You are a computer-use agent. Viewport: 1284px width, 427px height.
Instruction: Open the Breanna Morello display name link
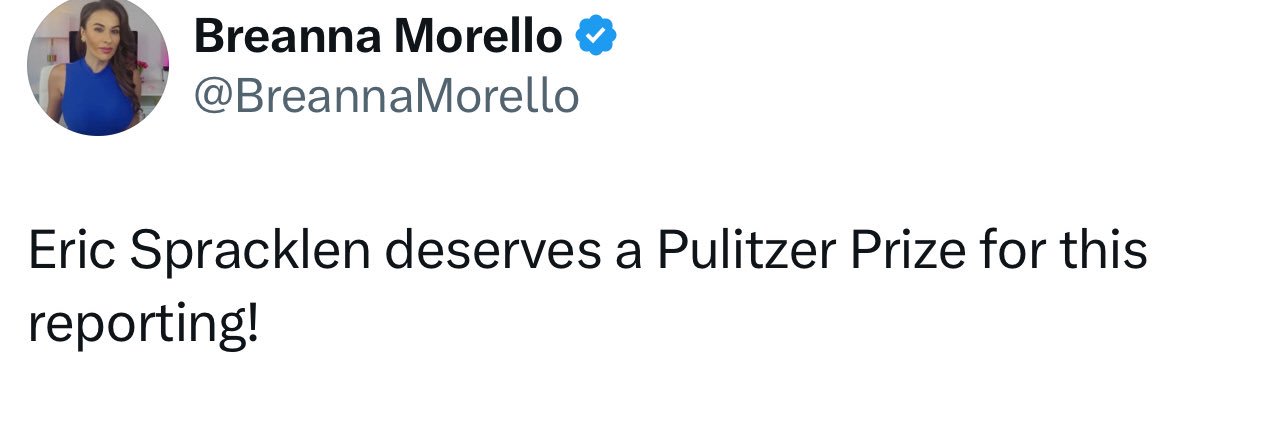377,38
